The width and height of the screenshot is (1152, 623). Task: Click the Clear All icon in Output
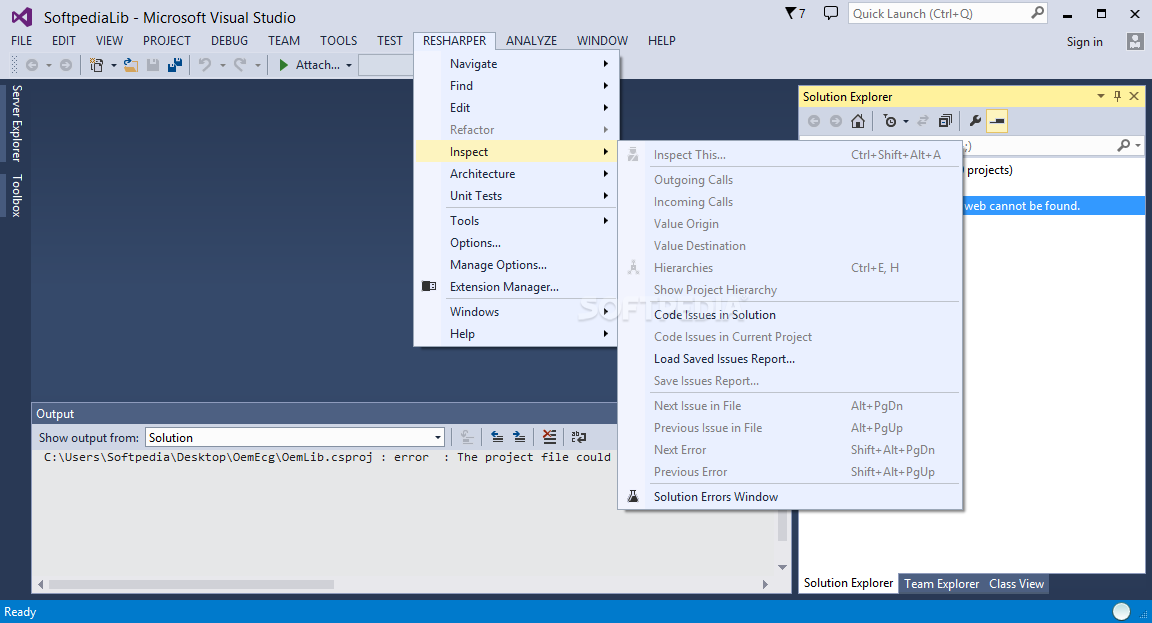549,438
